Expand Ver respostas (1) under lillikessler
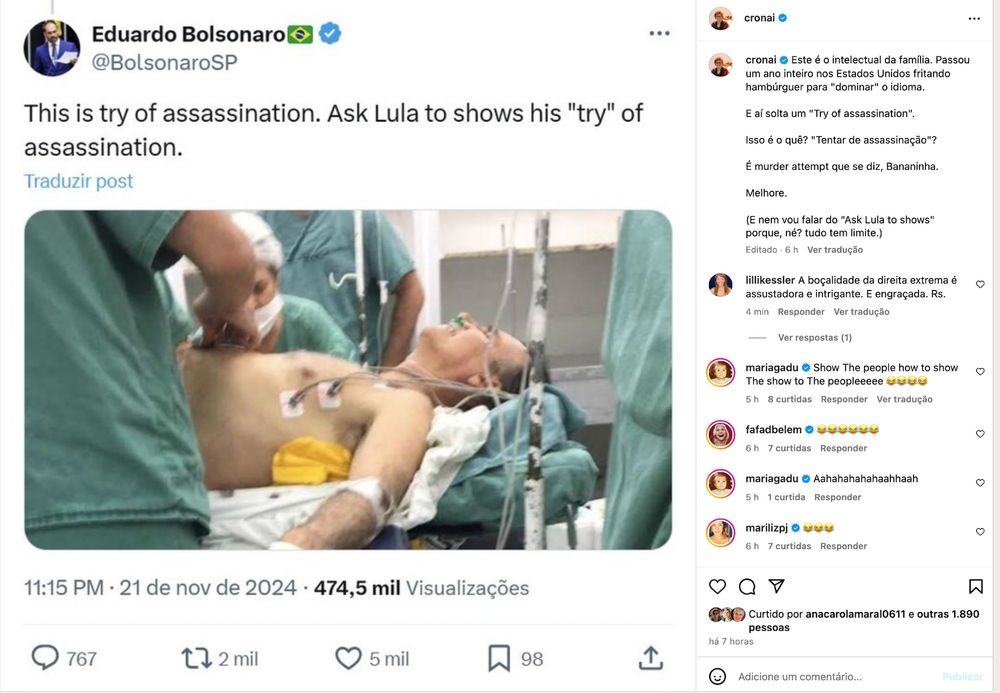 tap(814, 338)
